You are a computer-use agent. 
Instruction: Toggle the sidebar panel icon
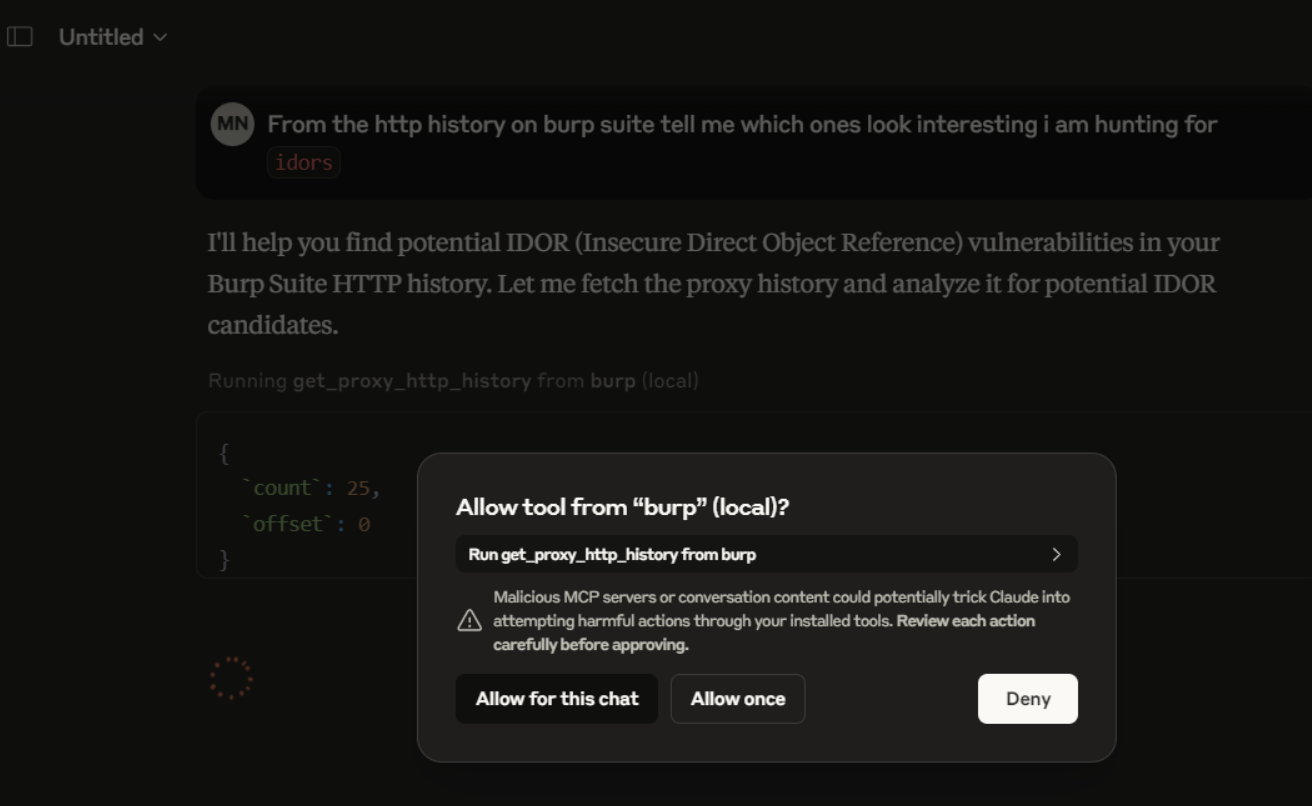tap(20, 37)
